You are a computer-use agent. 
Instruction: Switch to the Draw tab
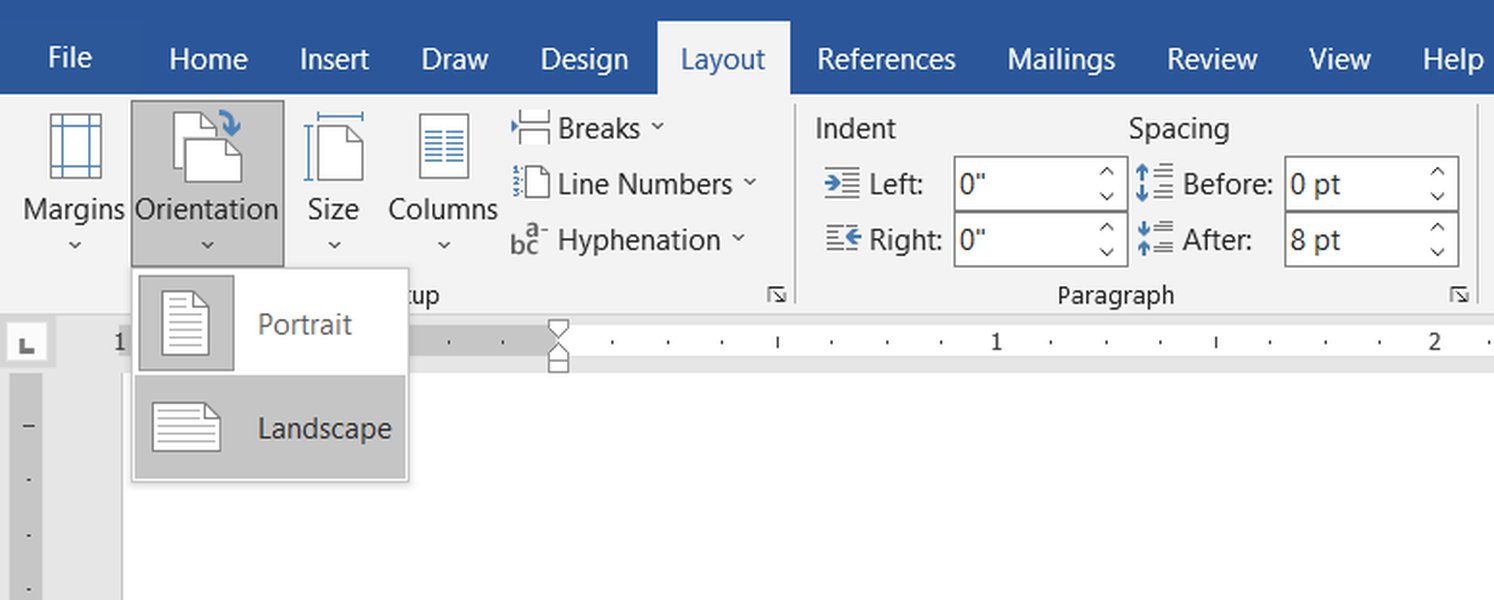[455, 59]
